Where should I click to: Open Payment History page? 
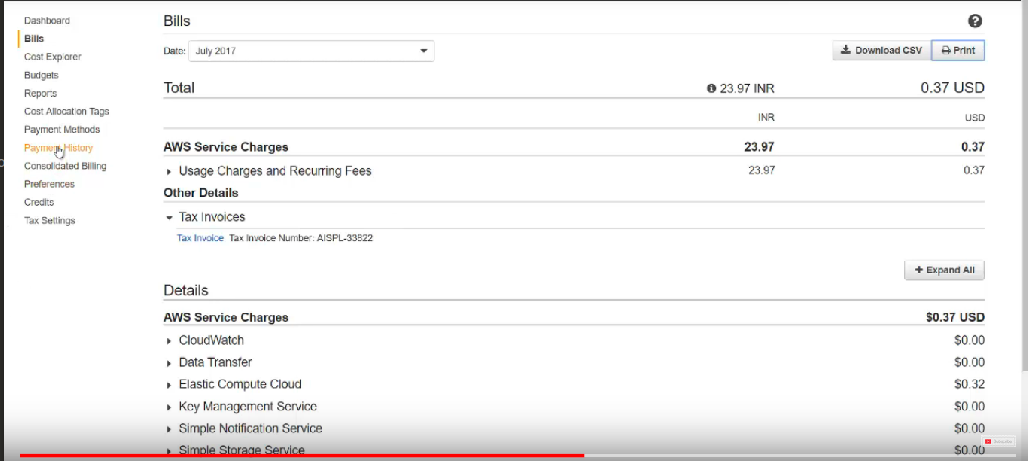(x=58, y=148)
